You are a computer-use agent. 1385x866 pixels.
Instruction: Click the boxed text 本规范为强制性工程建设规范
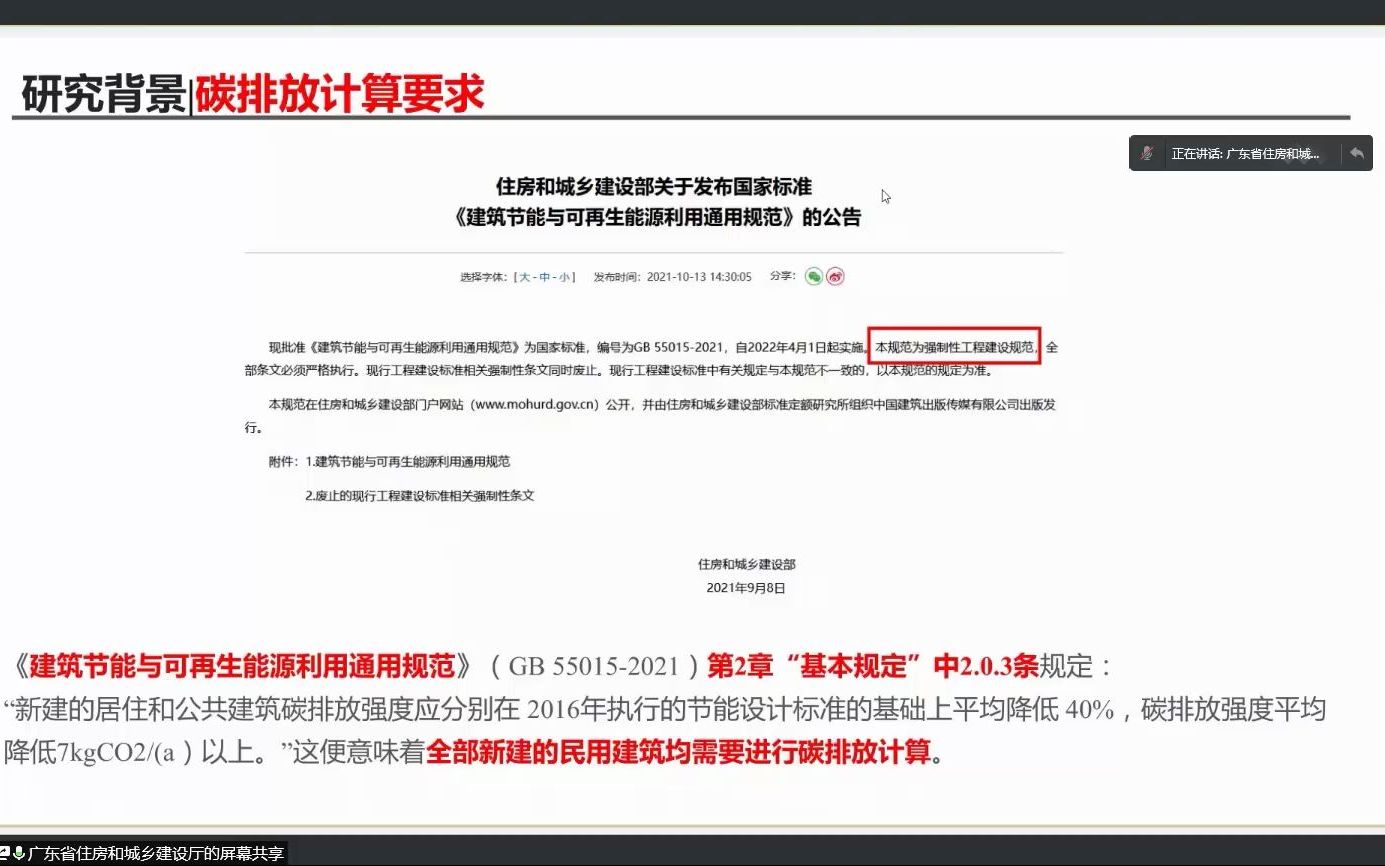coord(954,347)
